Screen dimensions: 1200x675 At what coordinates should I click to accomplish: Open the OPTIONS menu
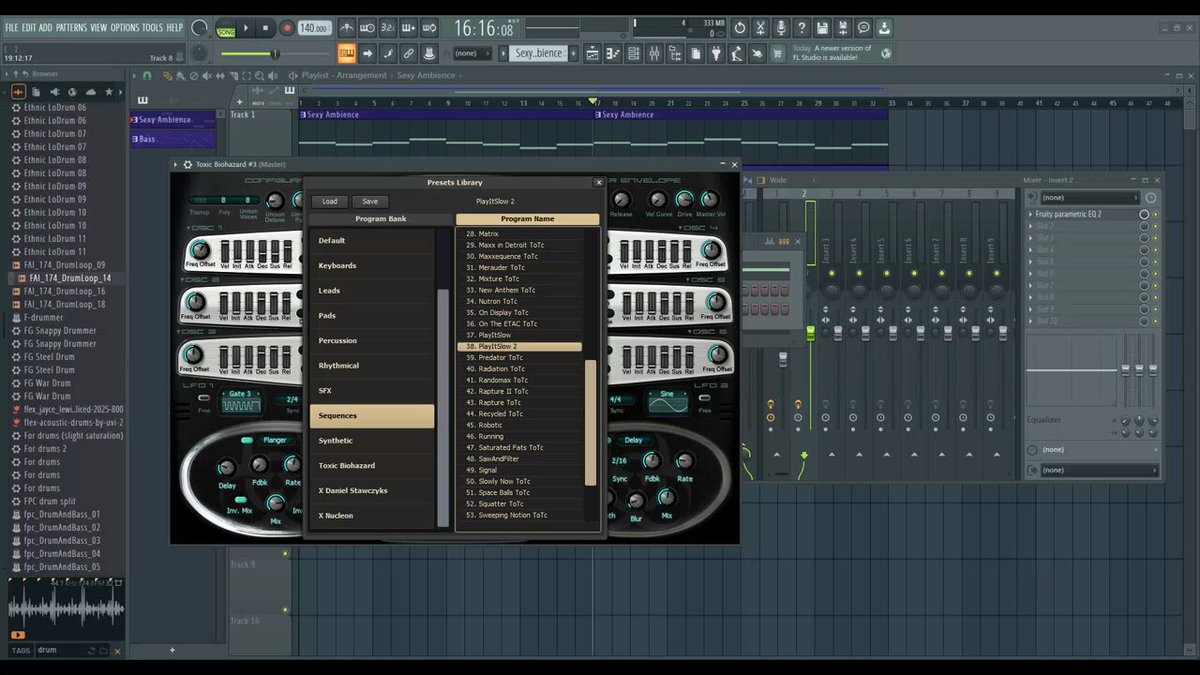click(125, 27)
